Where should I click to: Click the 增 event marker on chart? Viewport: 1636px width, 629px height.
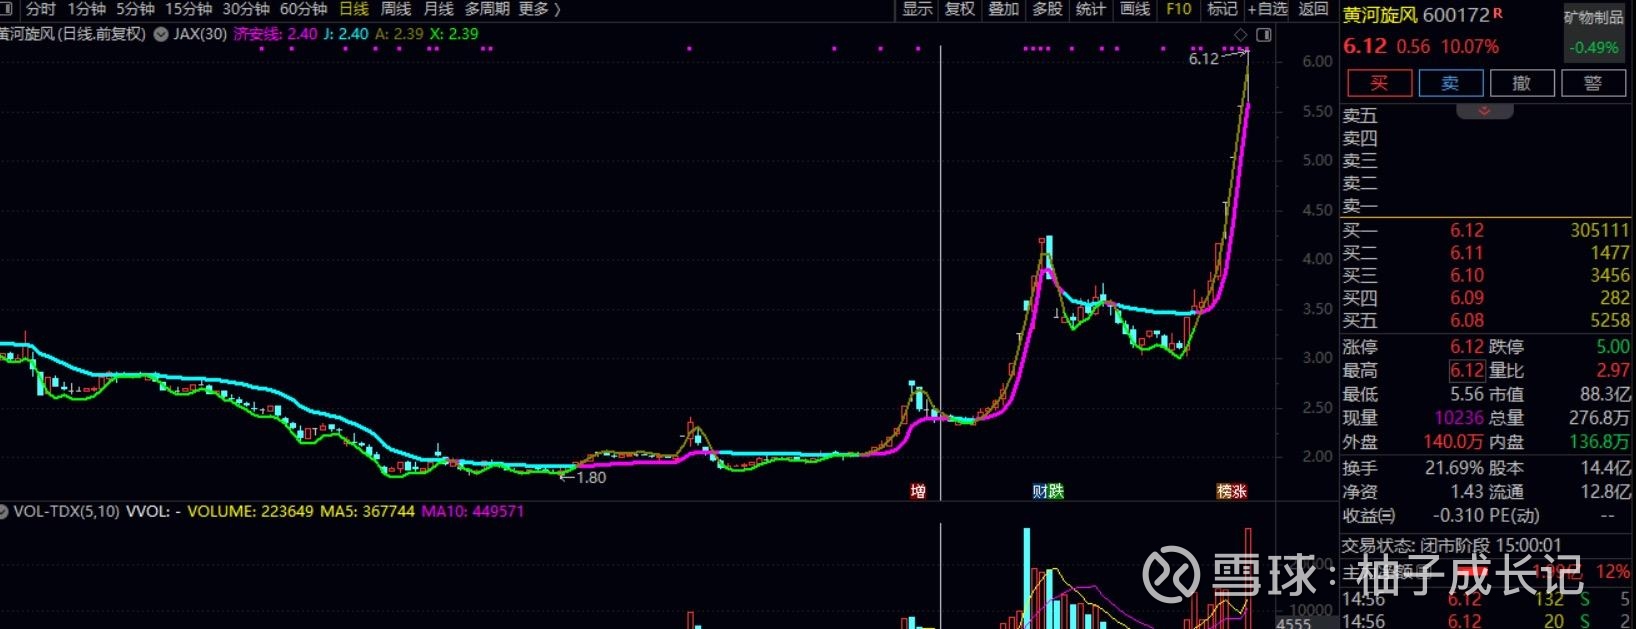pos(918,491)
